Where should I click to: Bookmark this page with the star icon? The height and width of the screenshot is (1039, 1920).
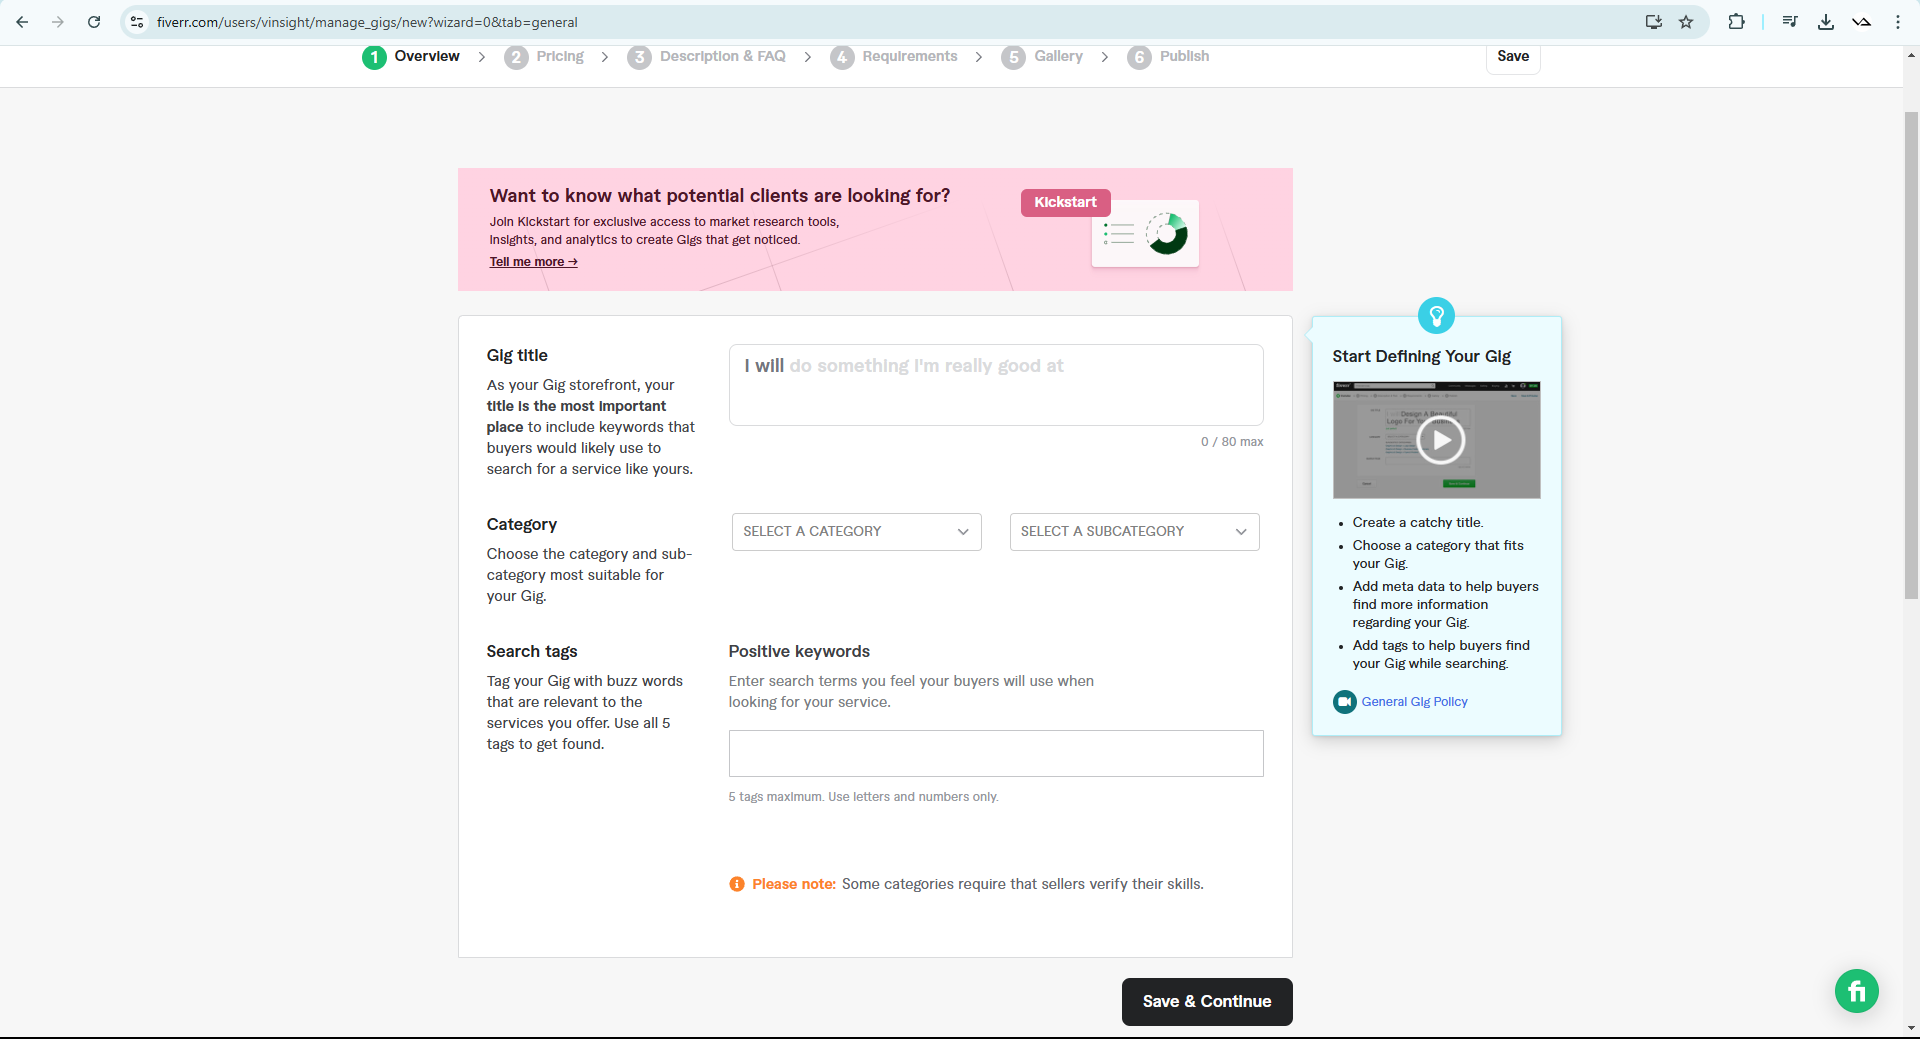[x=1686, y=22]
